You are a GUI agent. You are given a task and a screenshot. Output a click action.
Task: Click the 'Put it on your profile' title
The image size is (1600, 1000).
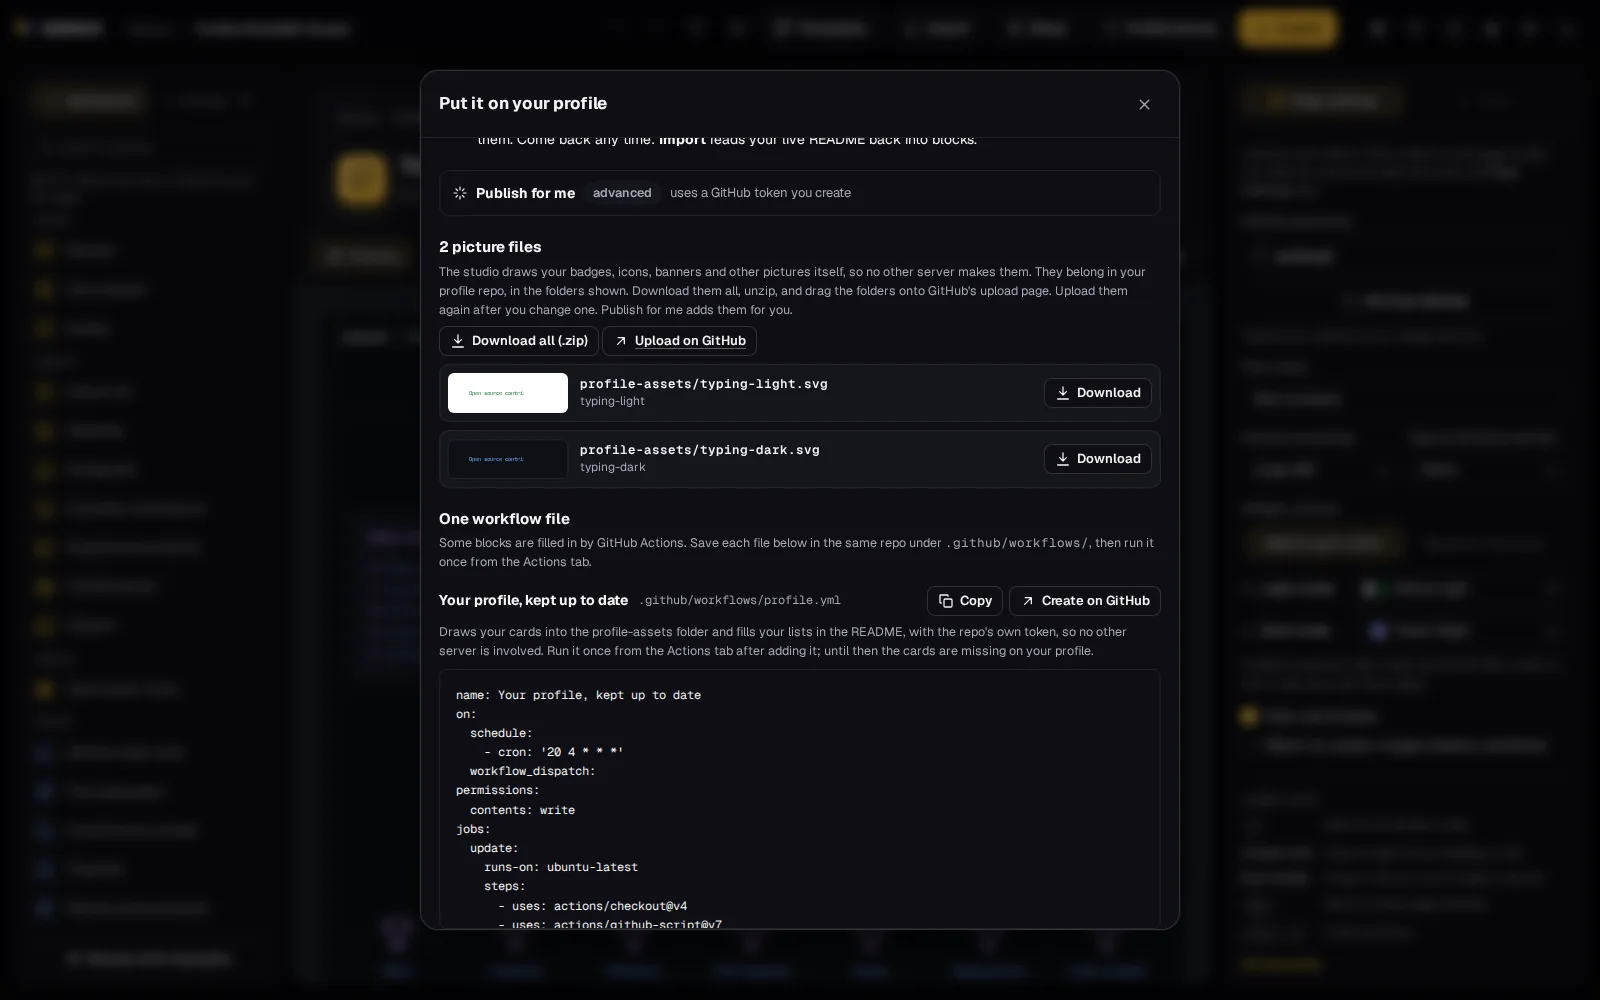(523, 103)
